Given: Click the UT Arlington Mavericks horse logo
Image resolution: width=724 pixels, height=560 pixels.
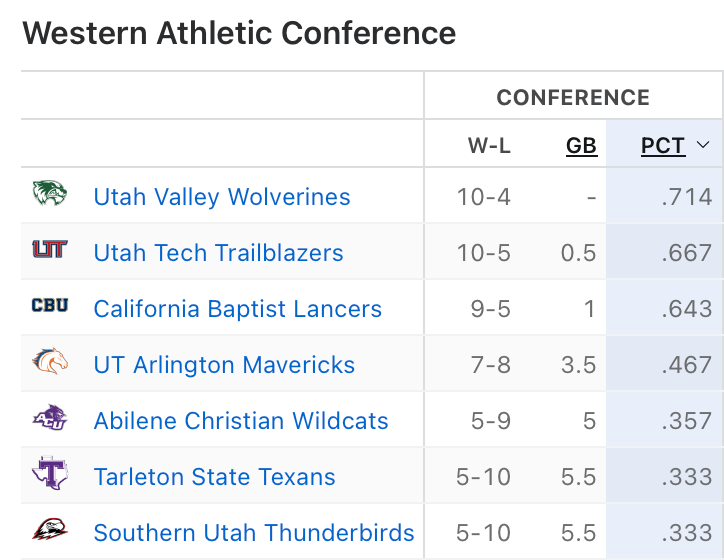Looking at the screenshot, I should click(49, 361).
